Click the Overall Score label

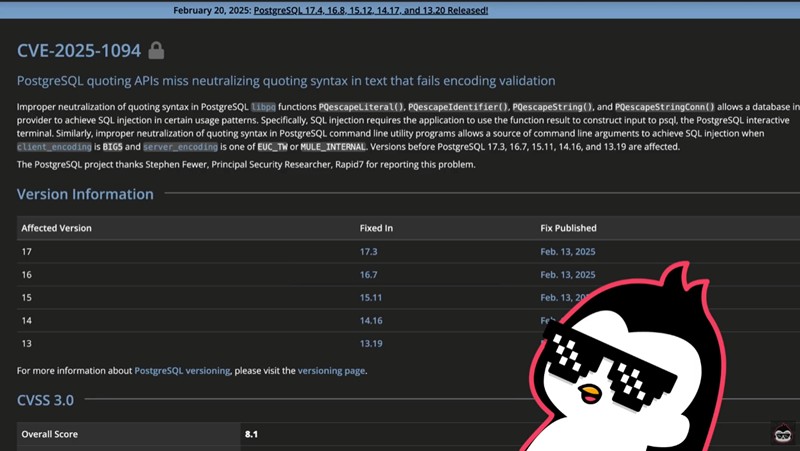[49, 434]
